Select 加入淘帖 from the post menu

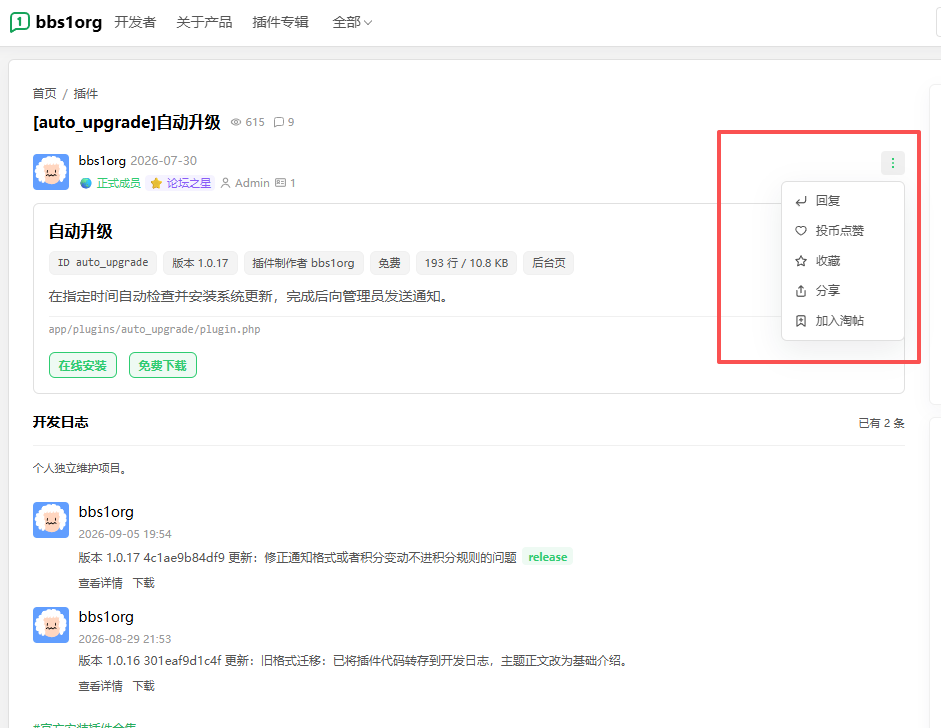coord(843,321)
